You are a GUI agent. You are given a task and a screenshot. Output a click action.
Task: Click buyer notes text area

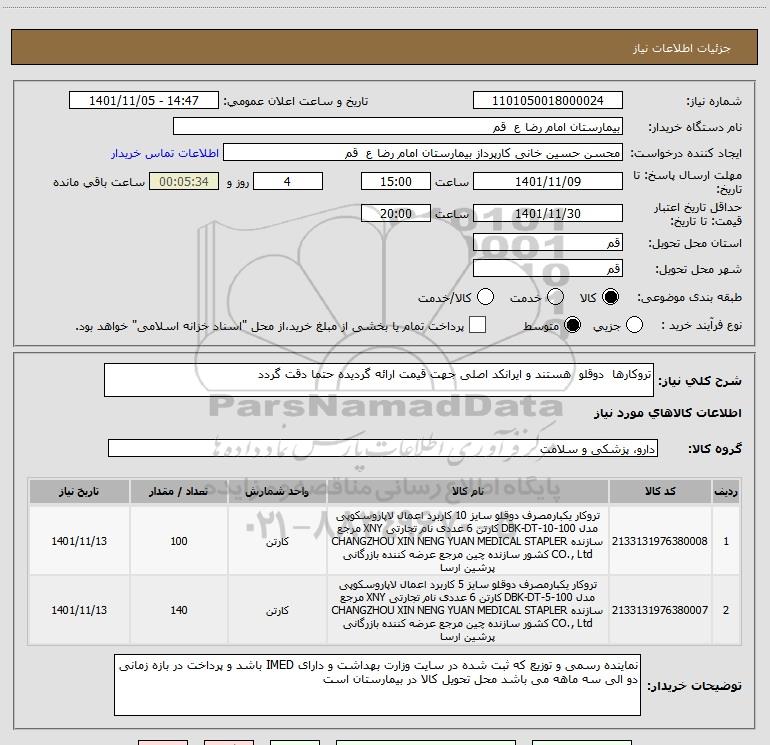[x=377, y=685]
